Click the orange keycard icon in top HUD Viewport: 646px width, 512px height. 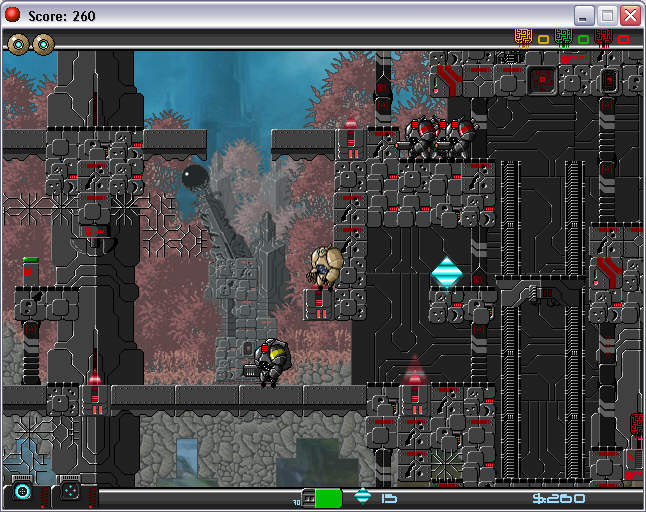[x=523, y=38]
